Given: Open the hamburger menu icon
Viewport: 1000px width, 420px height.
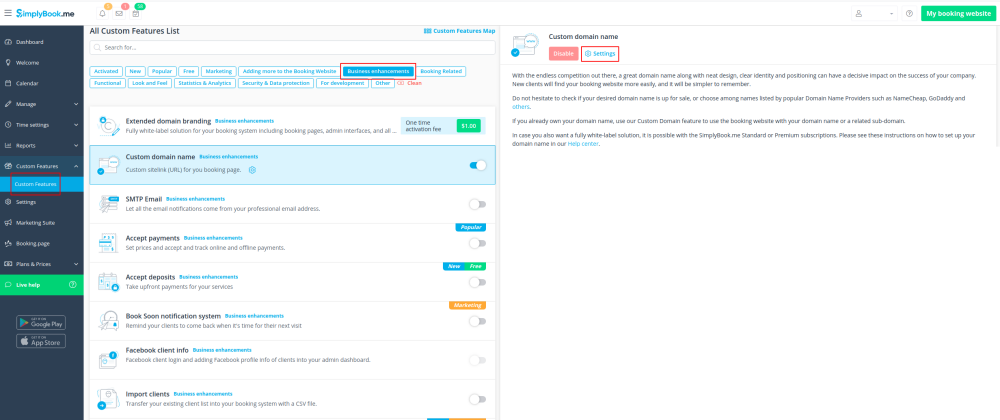Looking at the screenshot, I should point(9,13).
